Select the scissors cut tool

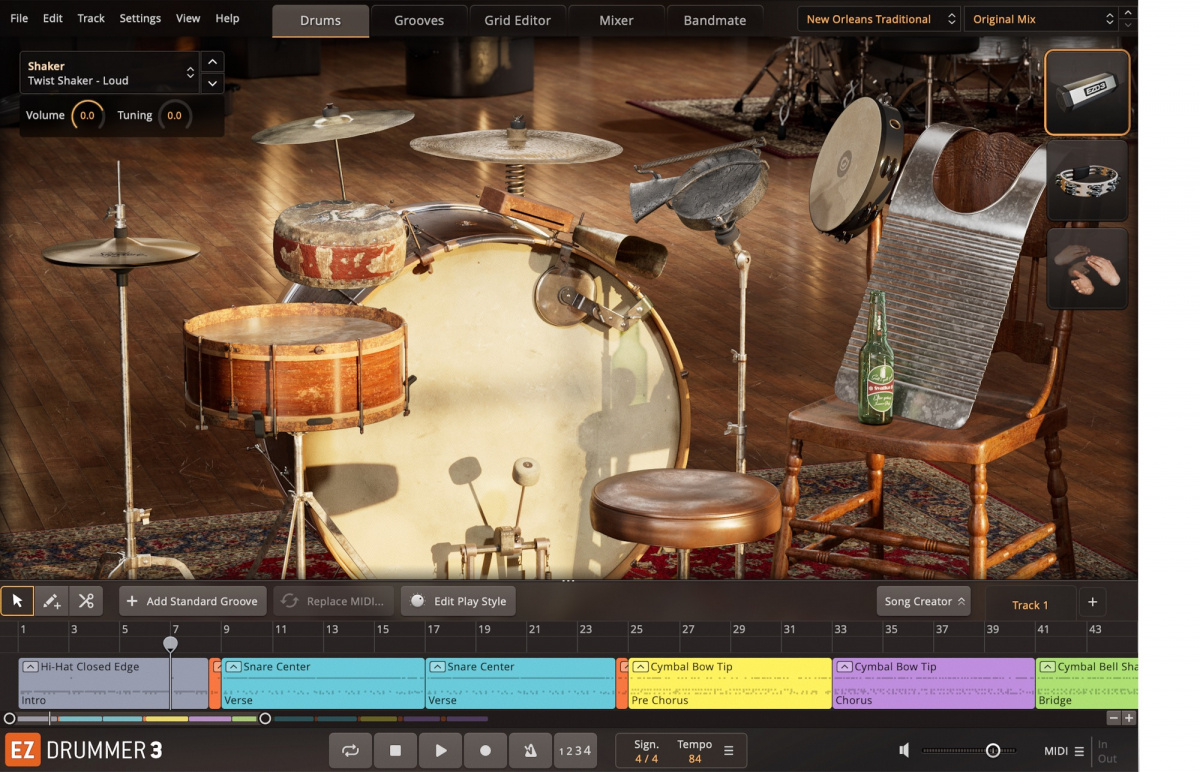[86, 600]
